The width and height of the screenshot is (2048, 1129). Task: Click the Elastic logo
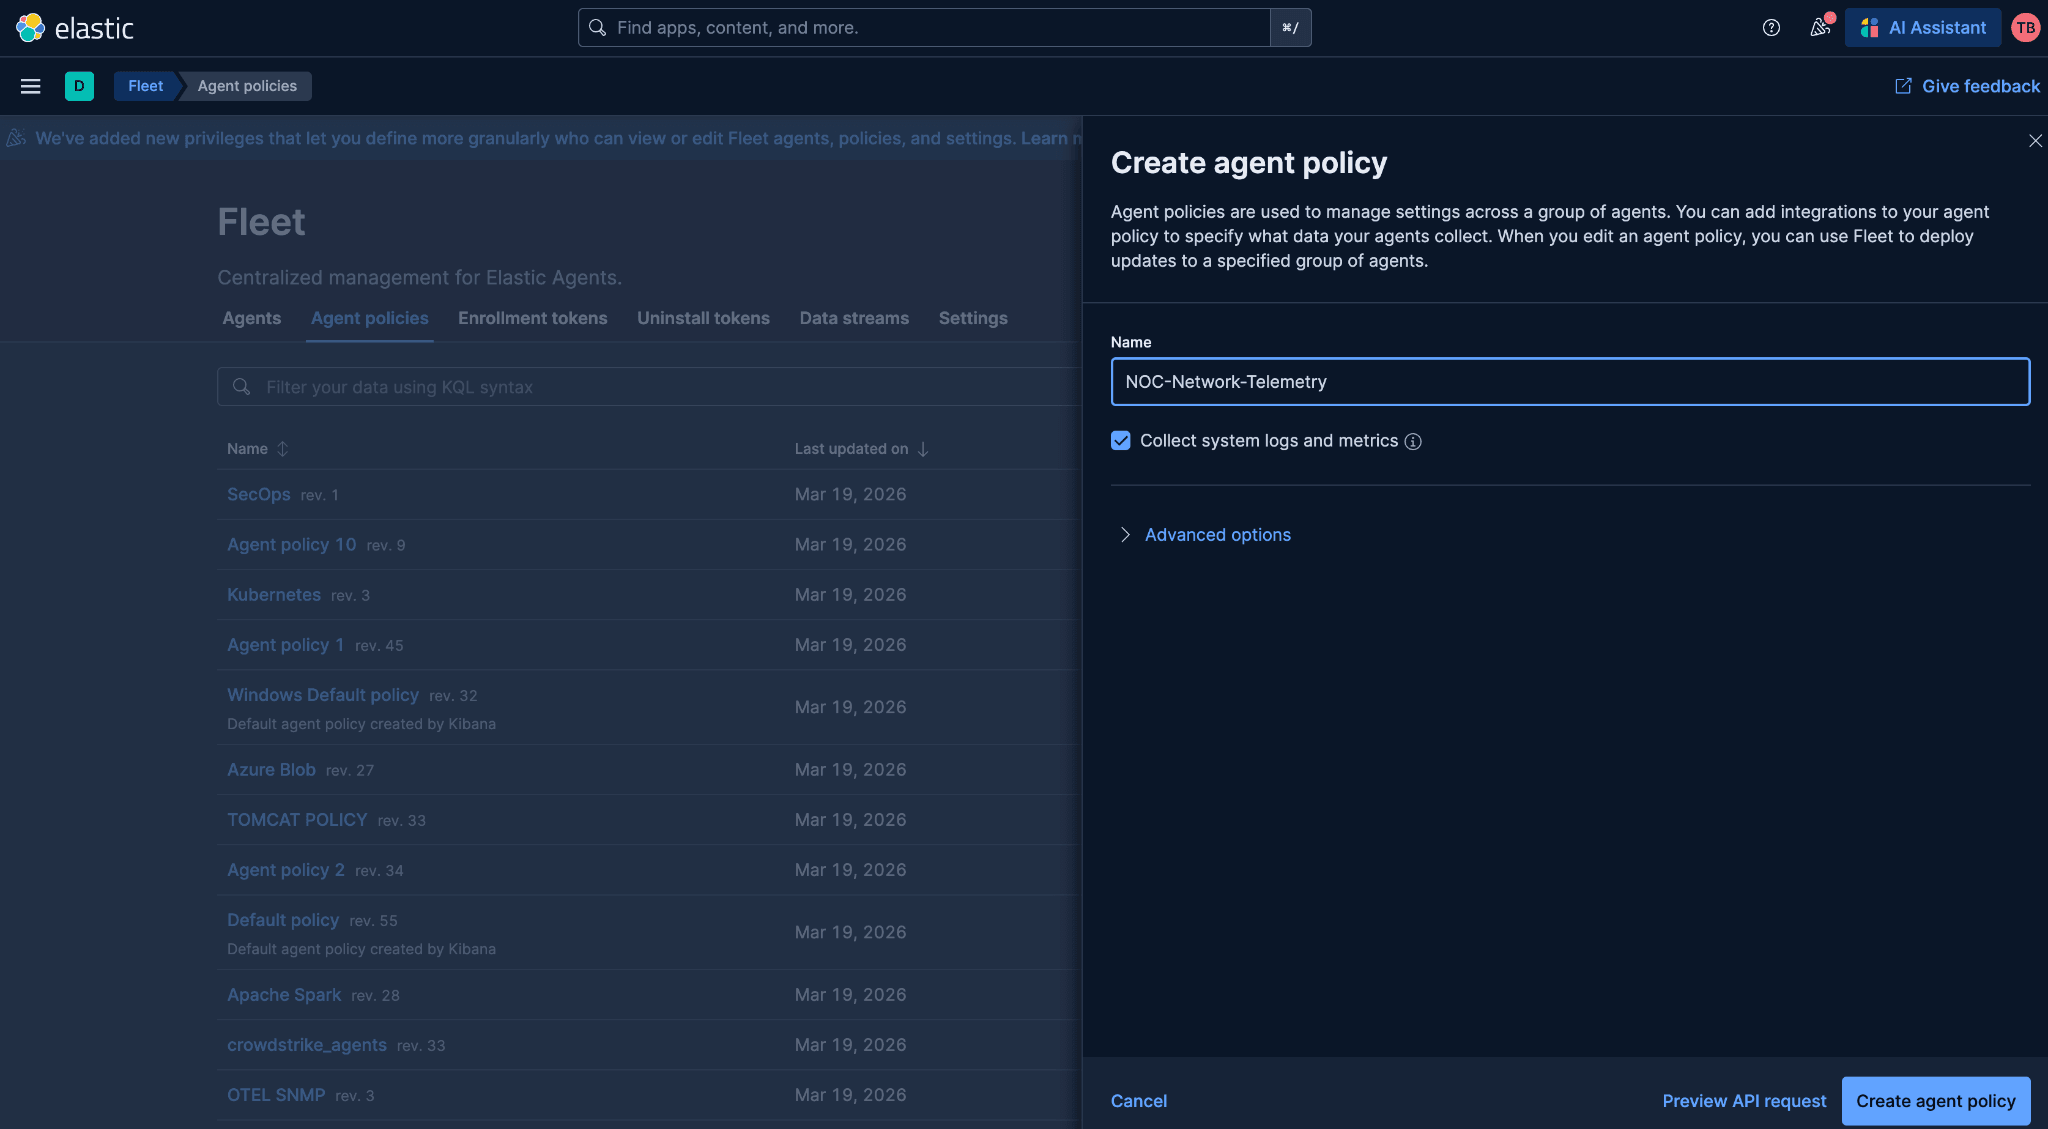pos(75,28)
